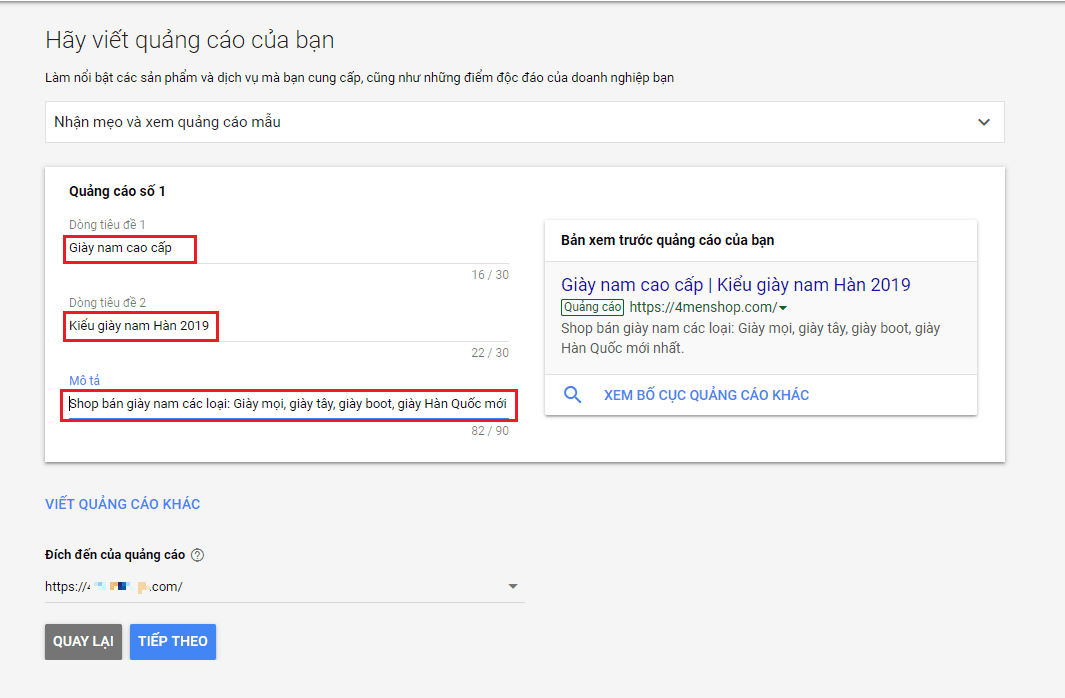Click the Hãy viết quảng cáo của bạn page title

pos(189,40)
